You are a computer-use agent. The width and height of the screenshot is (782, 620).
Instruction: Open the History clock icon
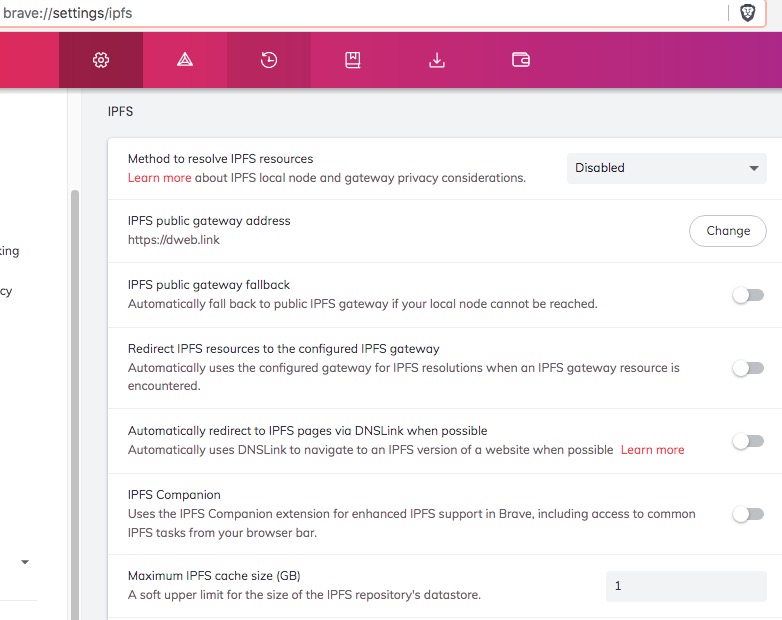click(x=269, y=60)
